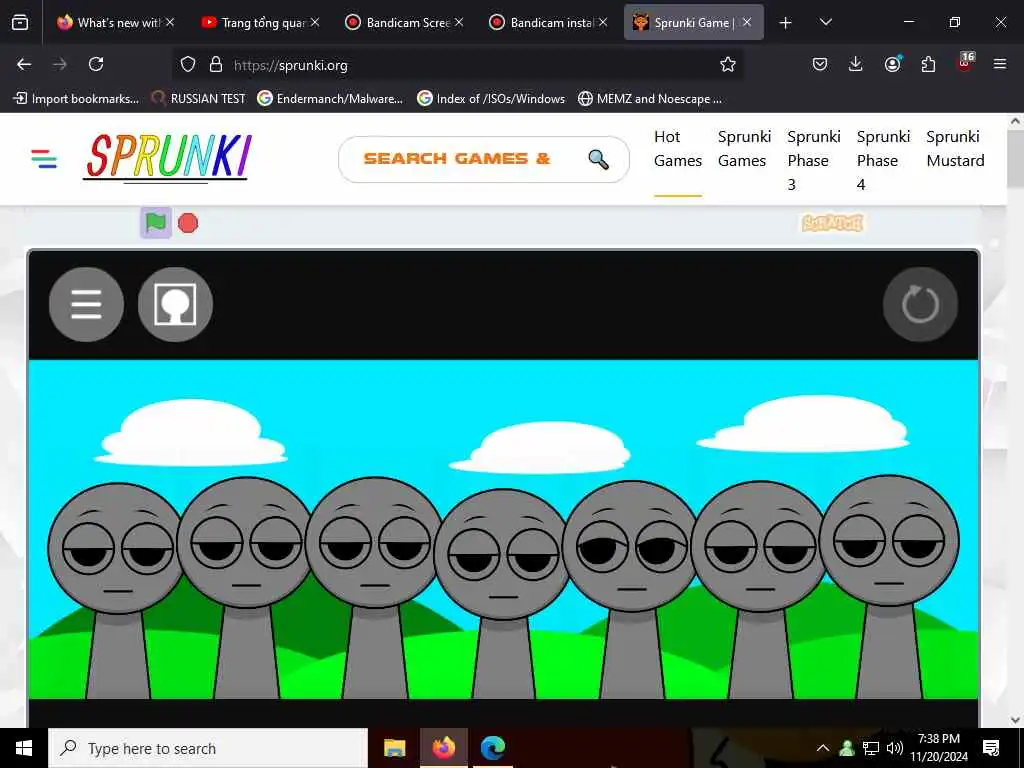The height and width of the screenshot is (768, 1024).
Task: View site security padlock info
Action: (216, 64)
